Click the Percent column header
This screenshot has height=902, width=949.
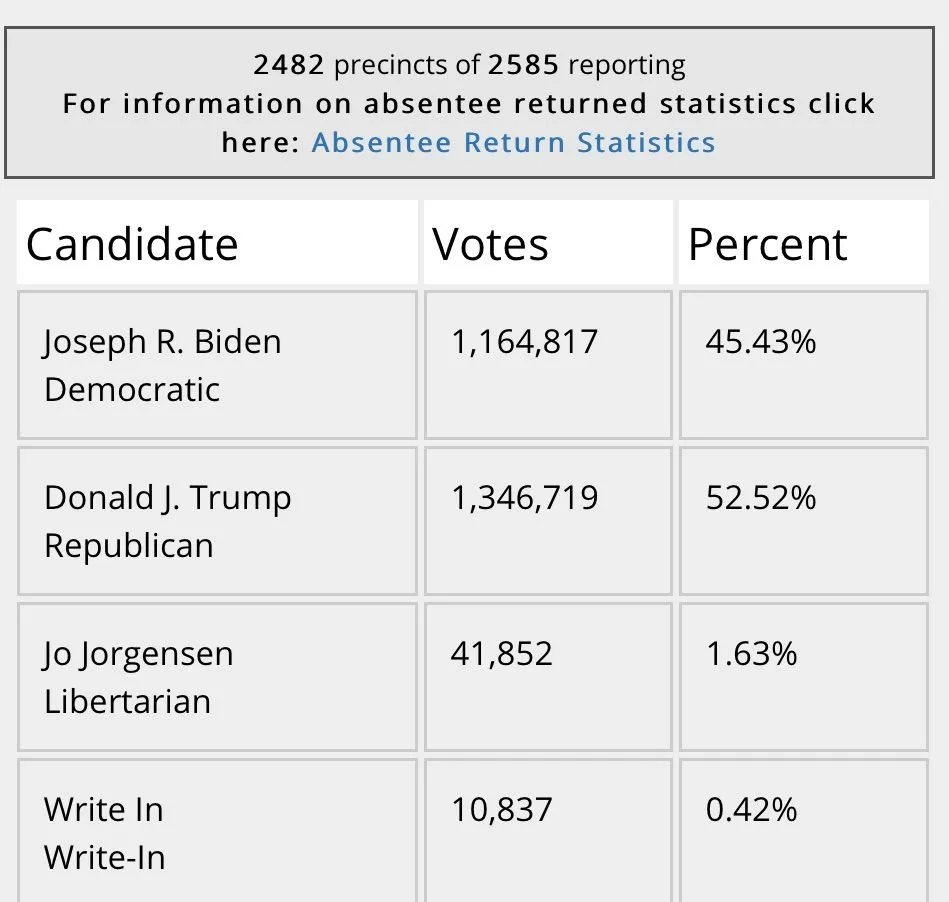tap(767, 244)
